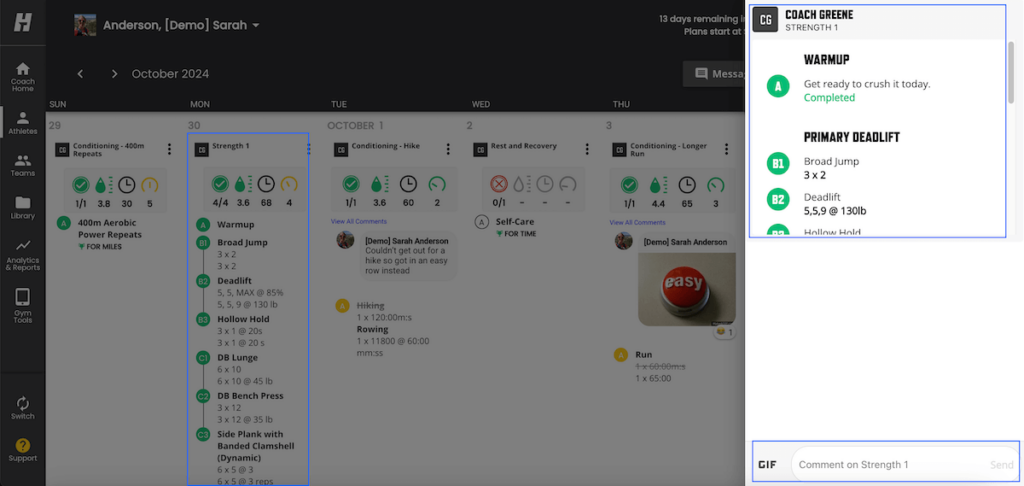Open Support help
The width and height of the screenshot is (1024, 486).
coord(22,451)
